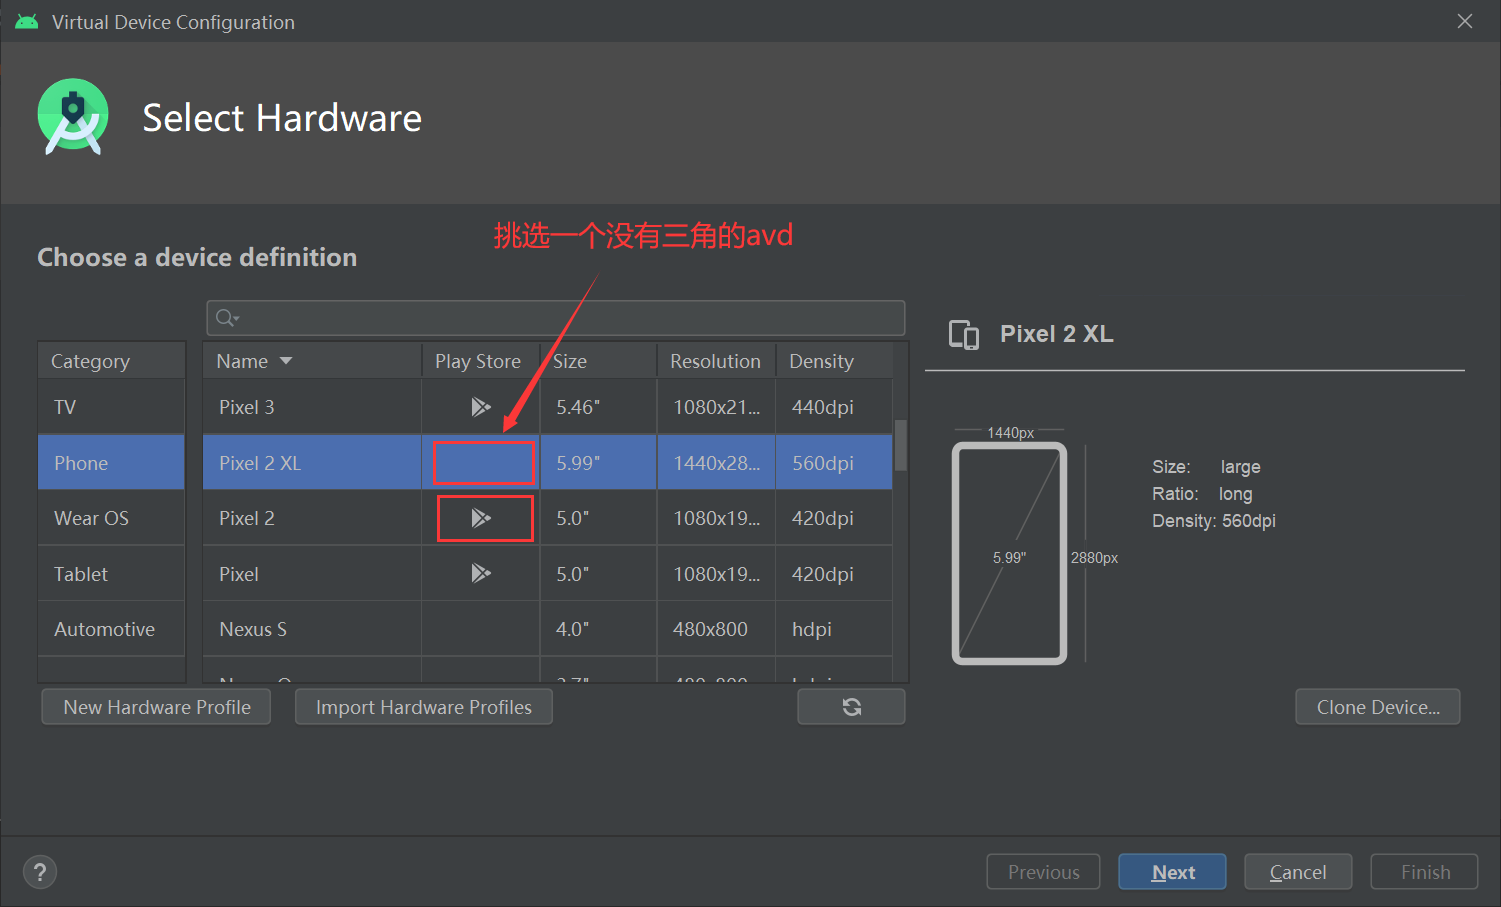Screen dimensions: 1501x907
Task: Click the Clone Device button
Action: [1378, 707]
